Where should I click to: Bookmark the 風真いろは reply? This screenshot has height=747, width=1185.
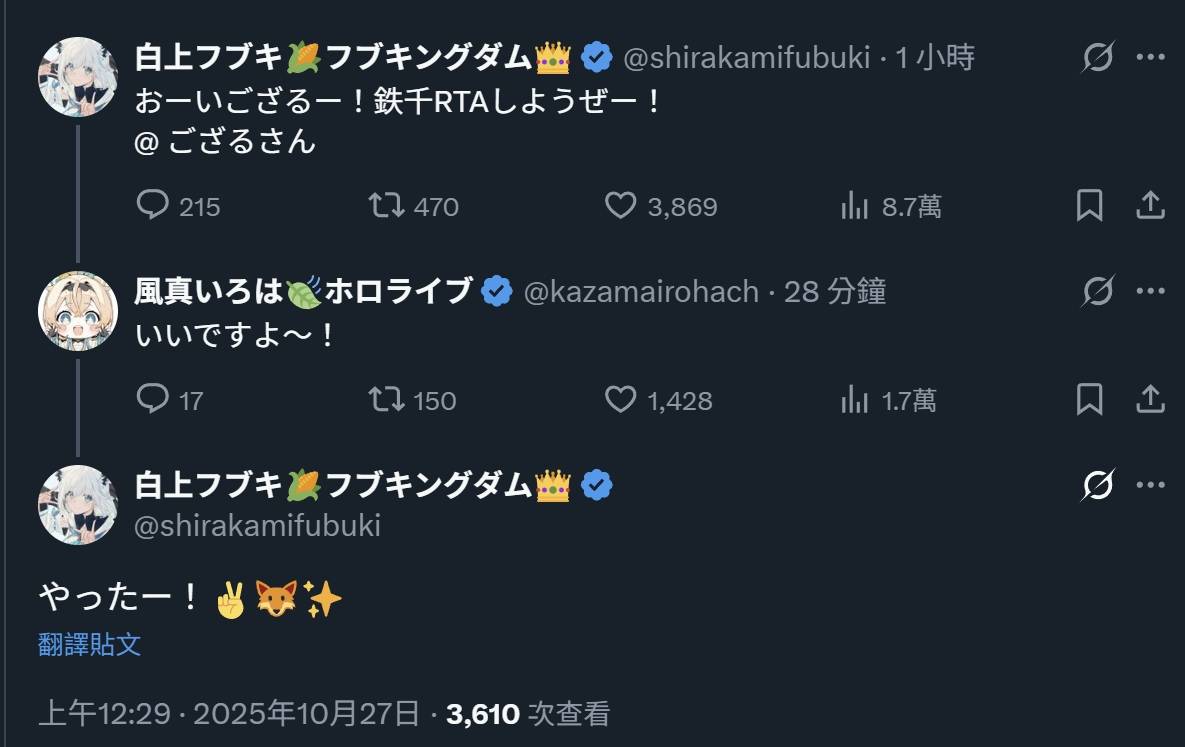tap(1089, 400)
